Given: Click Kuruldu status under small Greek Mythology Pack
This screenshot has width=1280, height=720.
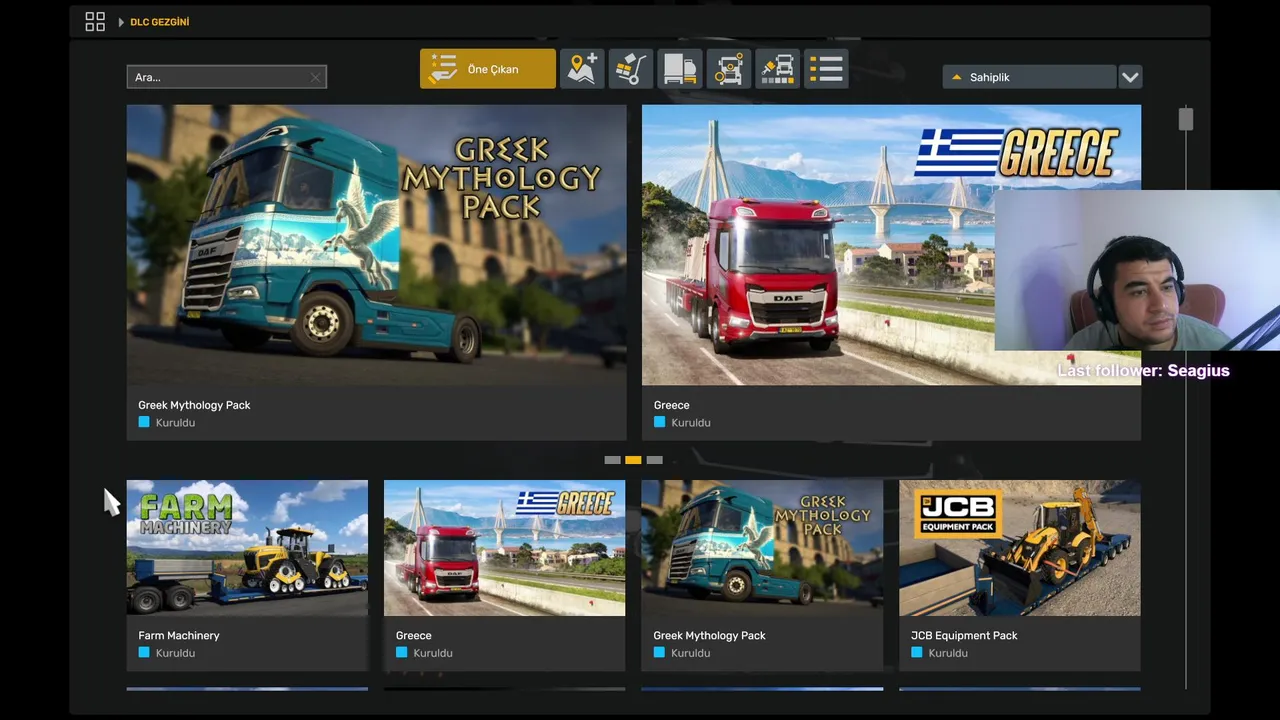Looking at the screenshot, I should click(682, 653).
